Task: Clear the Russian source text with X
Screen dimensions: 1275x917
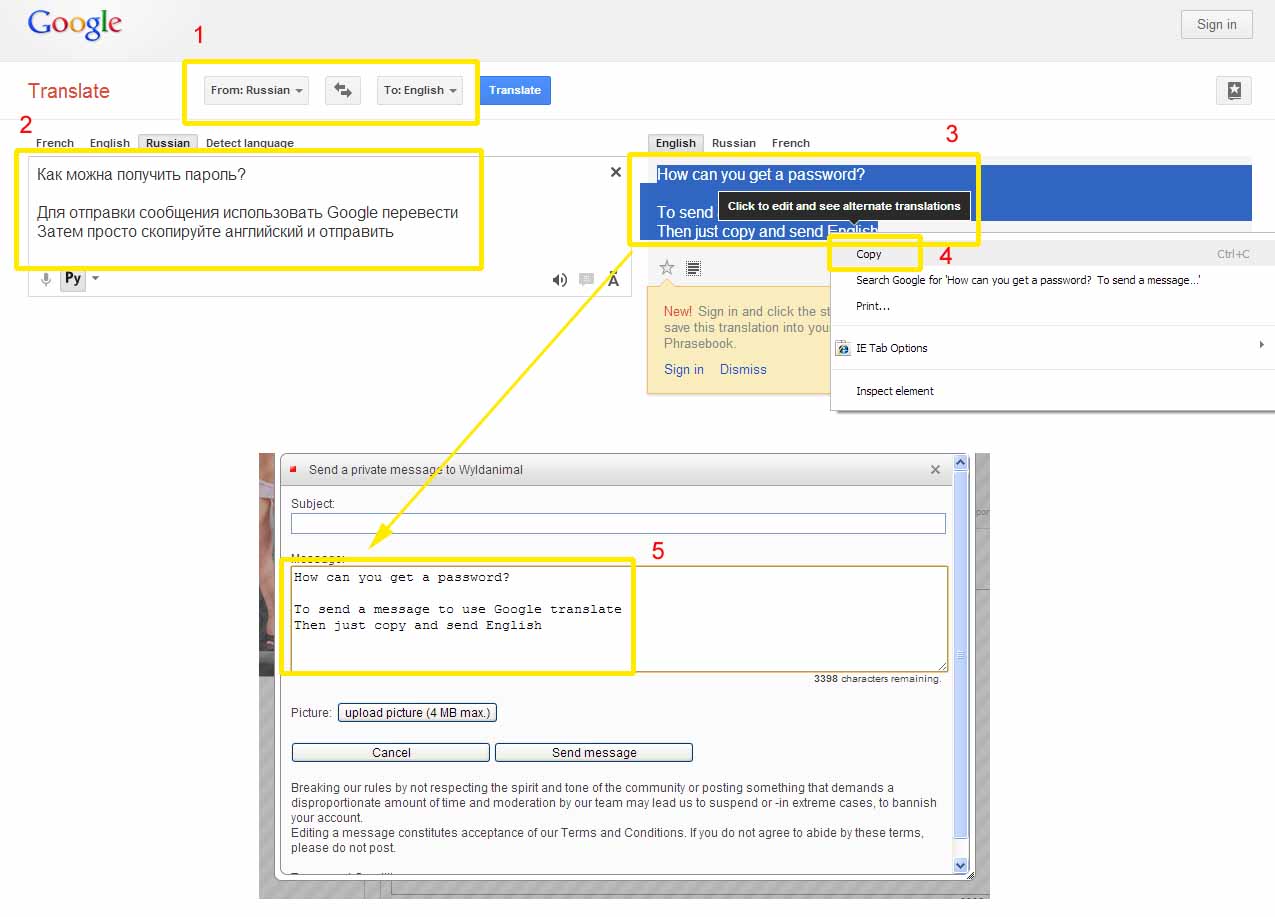Action: click(x=616, y=172)
